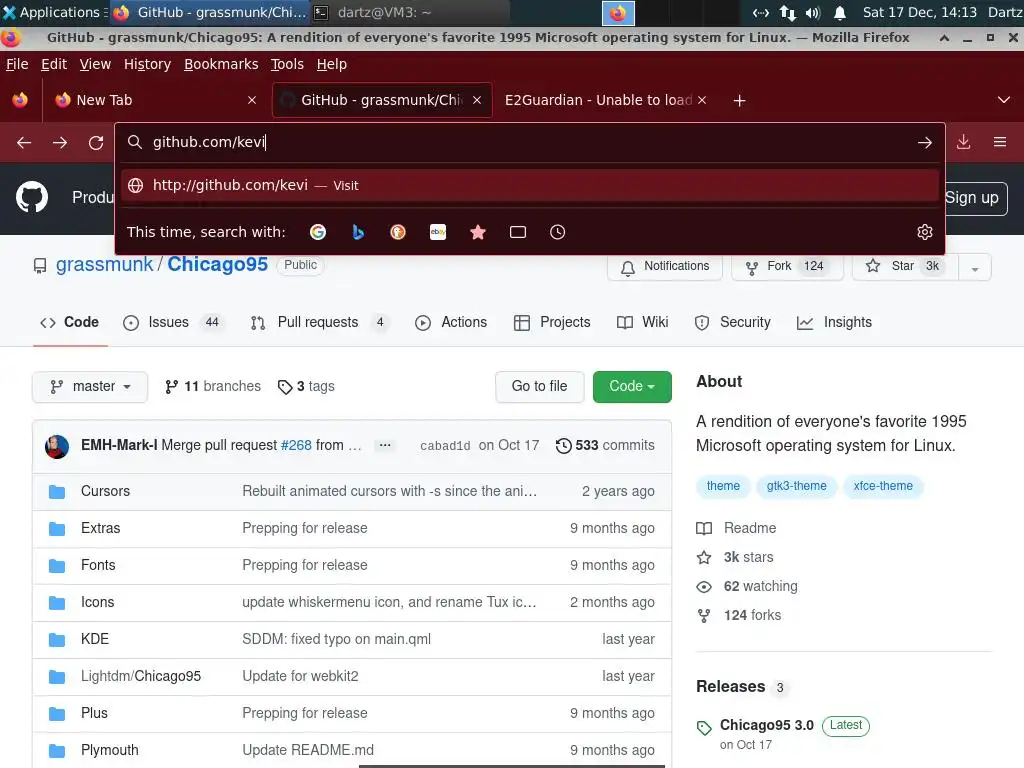
Task: Open the Help menu
Action: coord(332,64)
